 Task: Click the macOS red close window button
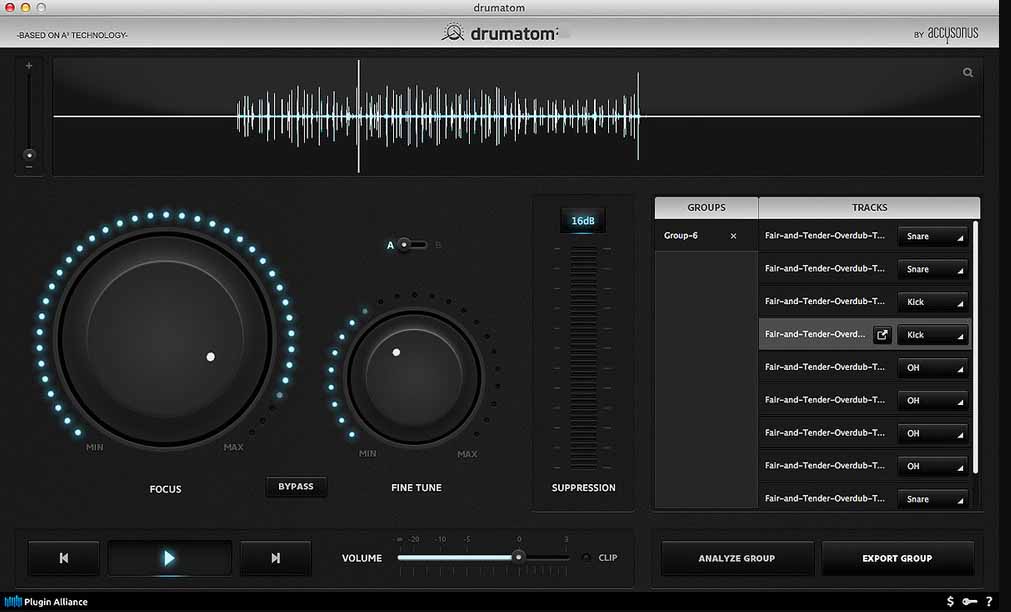(10, 7)
